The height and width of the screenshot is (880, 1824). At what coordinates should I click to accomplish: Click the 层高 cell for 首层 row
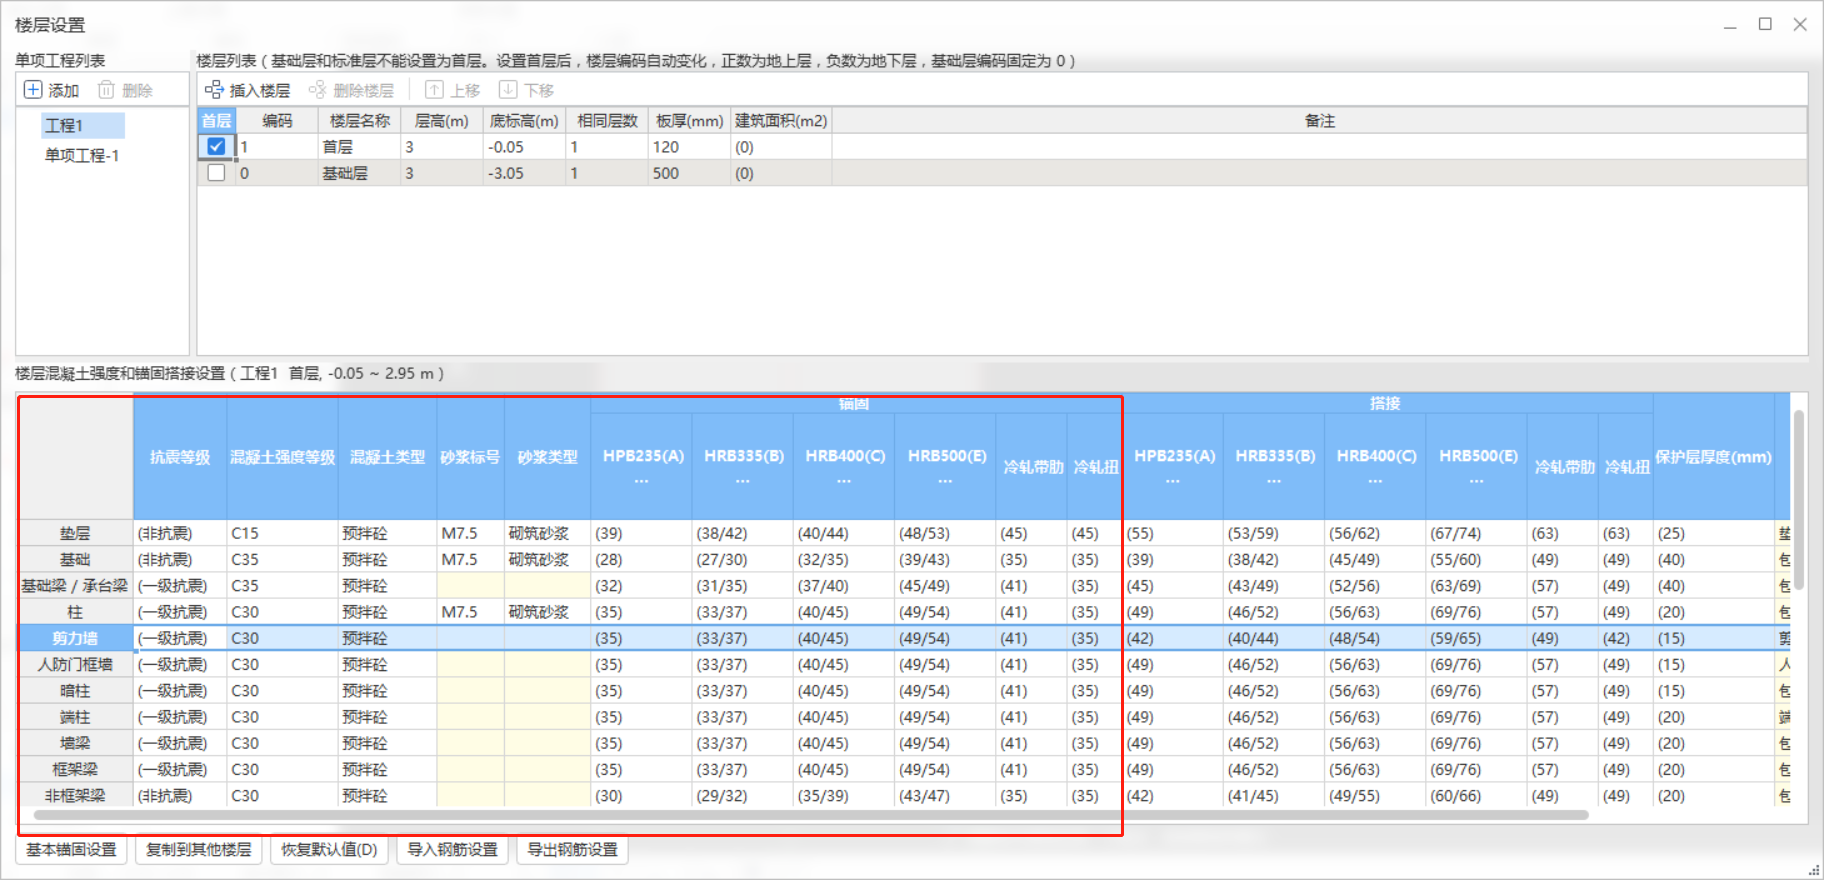[x=441, y=147]
